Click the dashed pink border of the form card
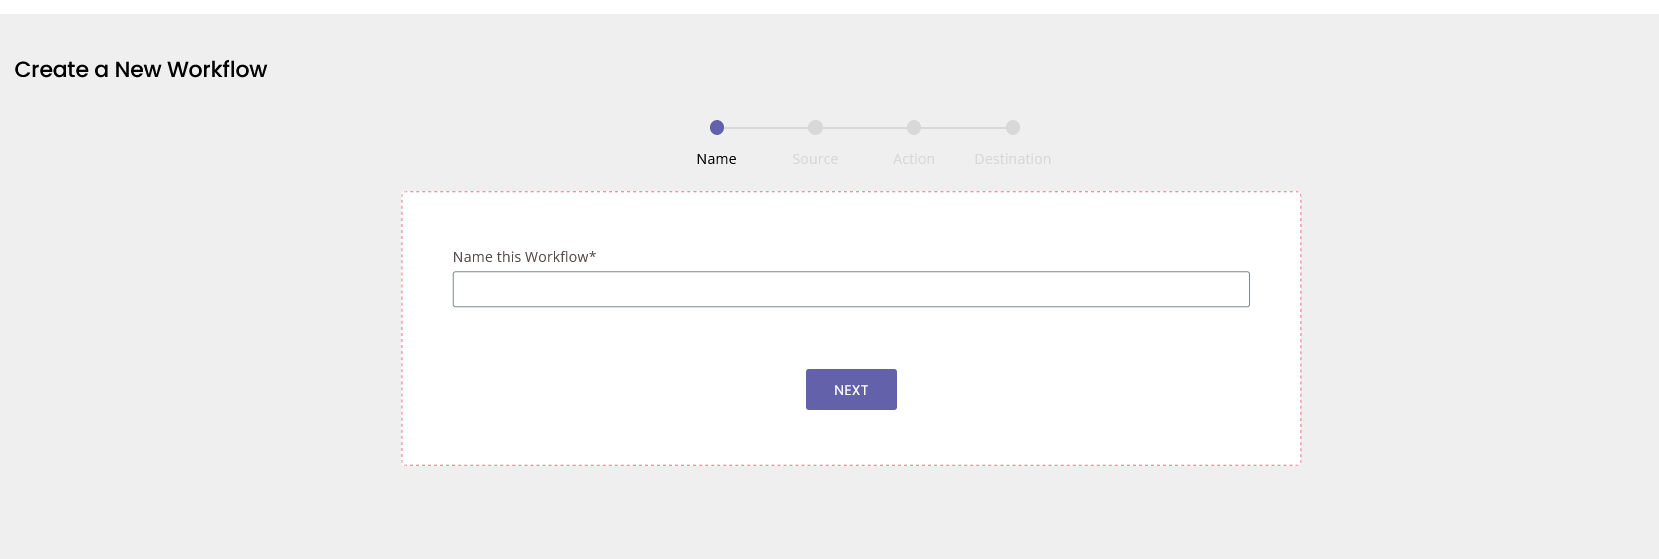 click(851, 192)
